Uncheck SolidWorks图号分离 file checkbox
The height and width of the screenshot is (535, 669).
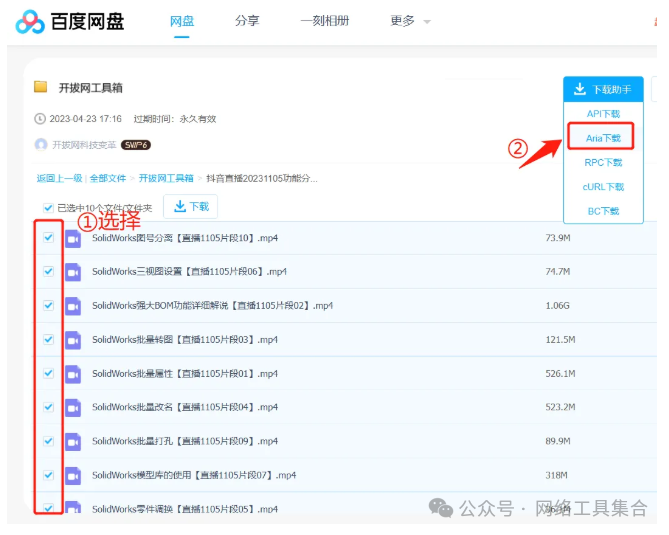(x=49, y=238)
